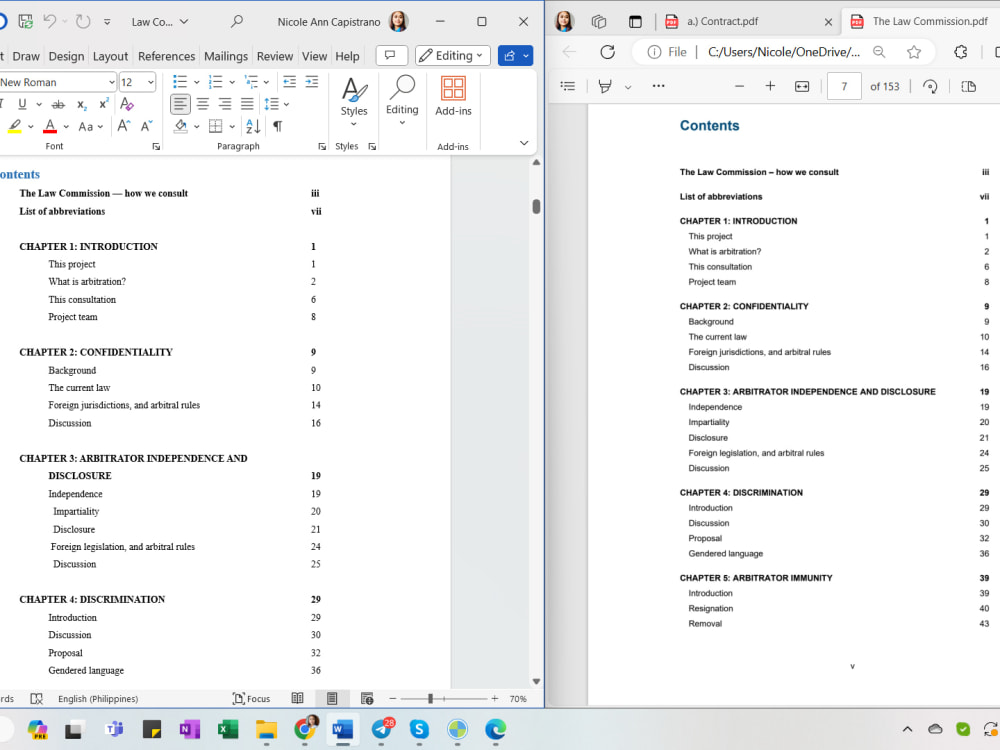
Task: Open the Comments button in Word ribbon
Action: [x=391, y=55]
